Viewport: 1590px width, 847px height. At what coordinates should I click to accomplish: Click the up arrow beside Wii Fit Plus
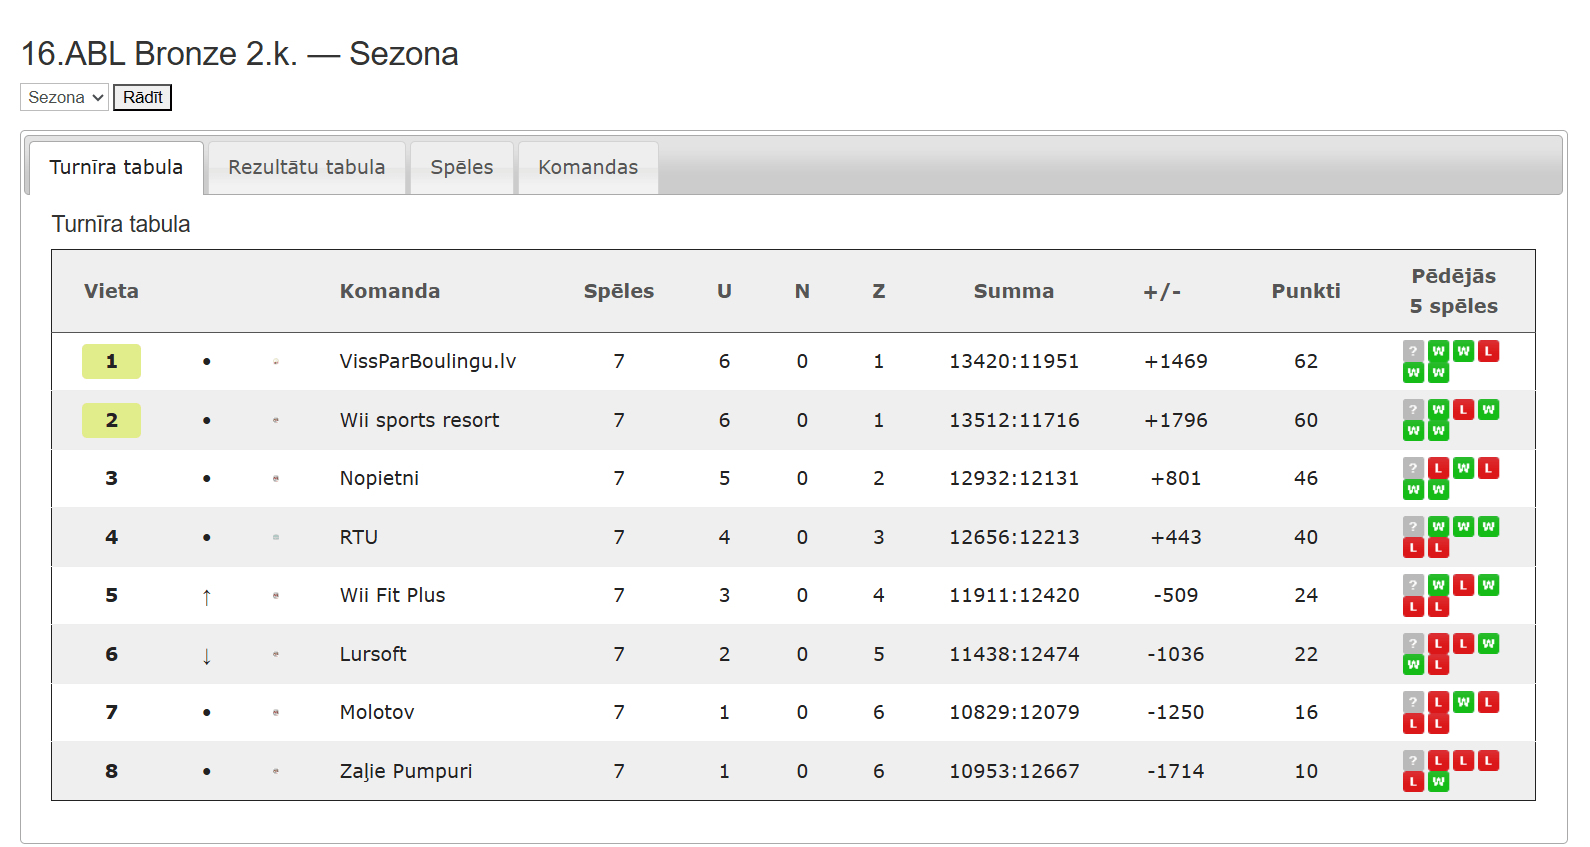pyautogui.click(x=207, y=597)
